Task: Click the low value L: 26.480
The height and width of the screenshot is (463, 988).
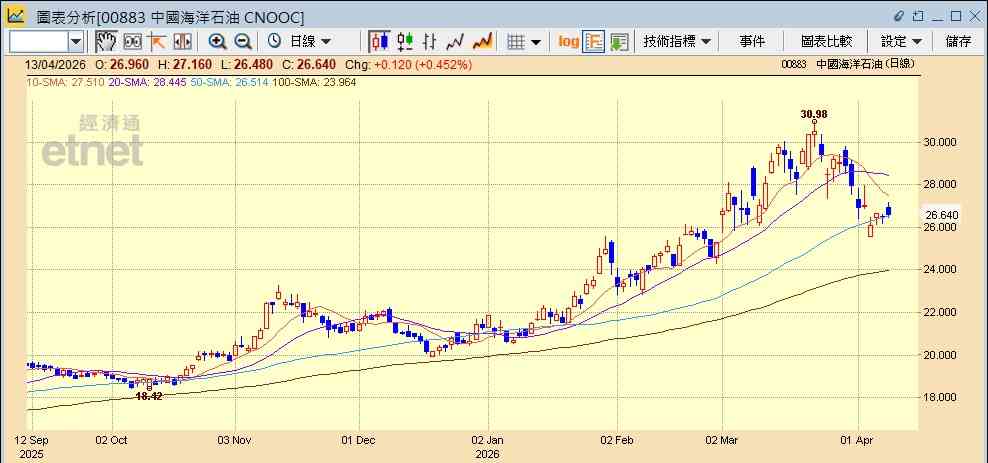Action: click(x=246, y=64)
